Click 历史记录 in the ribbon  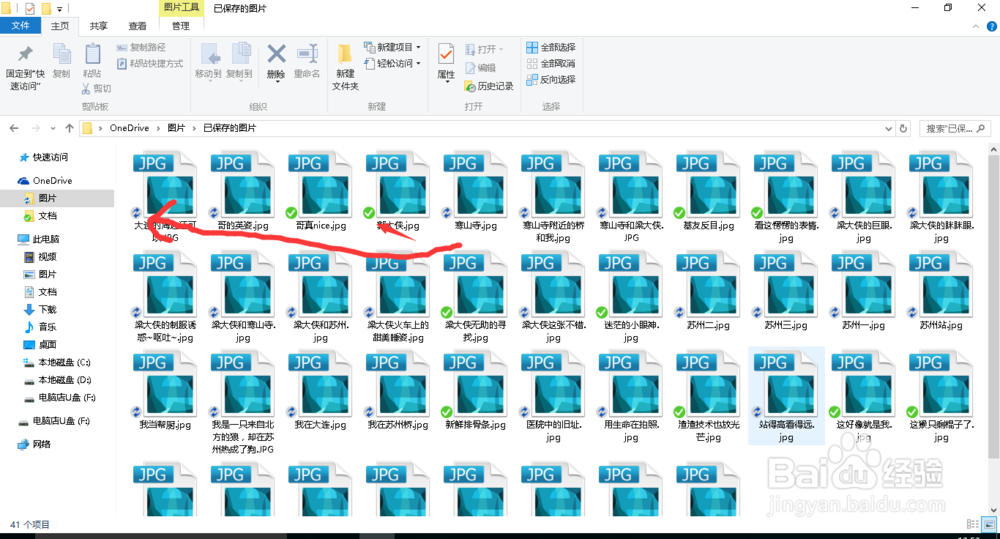[489, 86]
